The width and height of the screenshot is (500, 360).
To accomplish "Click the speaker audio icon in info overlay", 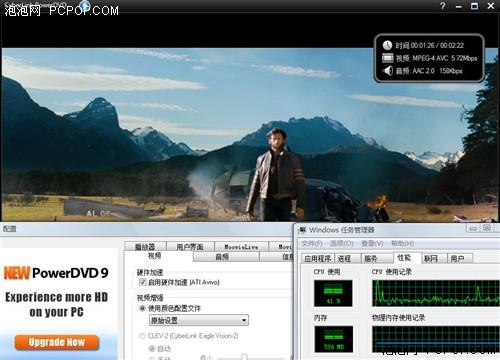I will click(x=387, y=71).
